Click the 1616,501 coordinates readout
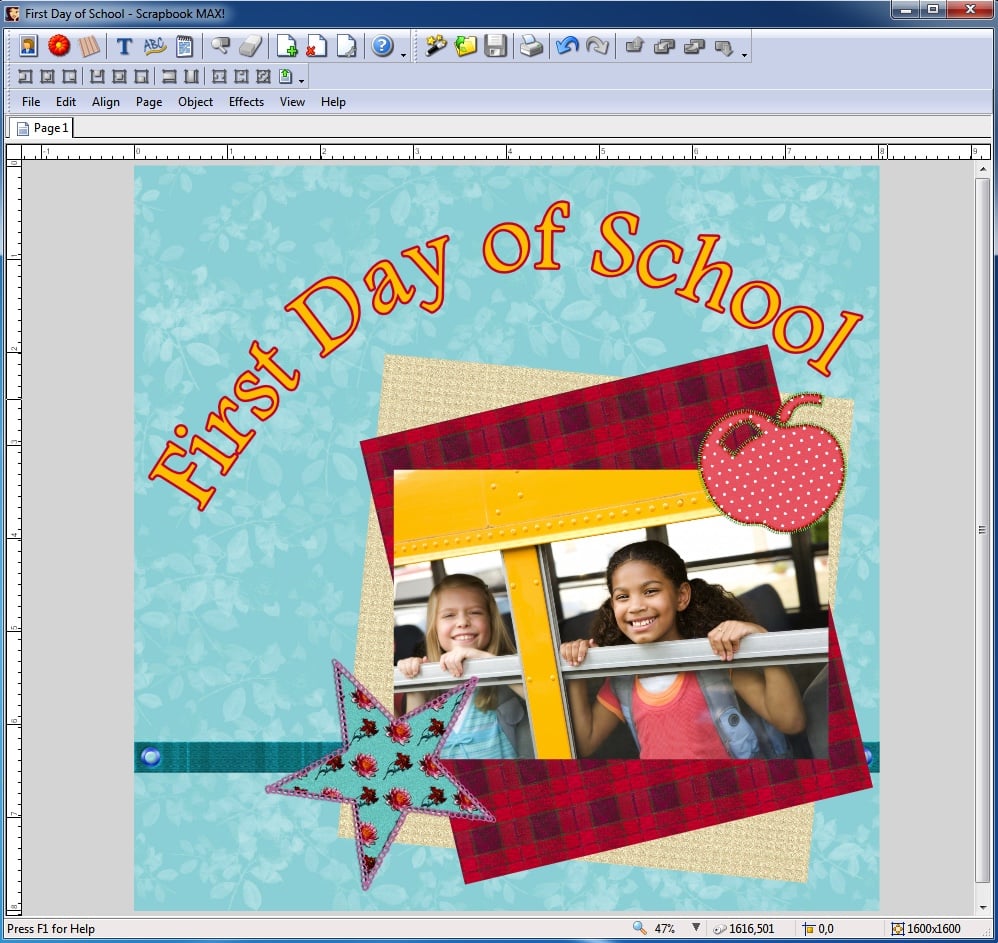This screenshot has width=998, height=943. [751, 929]
